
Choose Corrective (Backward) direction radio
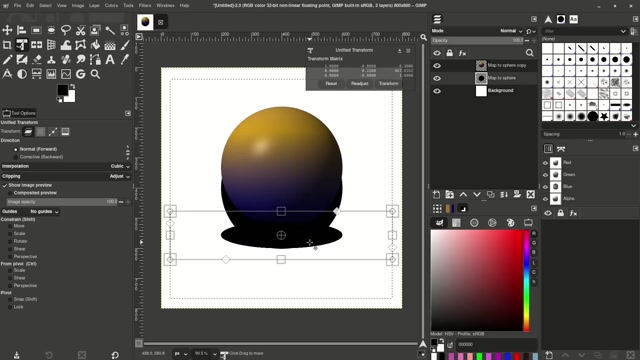click(x=16, y=157)
